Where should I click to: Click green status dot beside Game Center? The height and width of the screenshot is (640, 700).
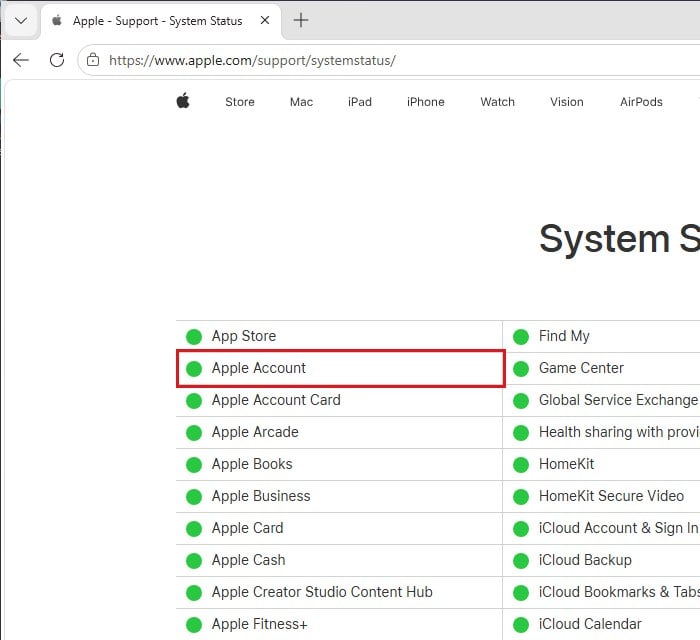click(x=521, y=369)
